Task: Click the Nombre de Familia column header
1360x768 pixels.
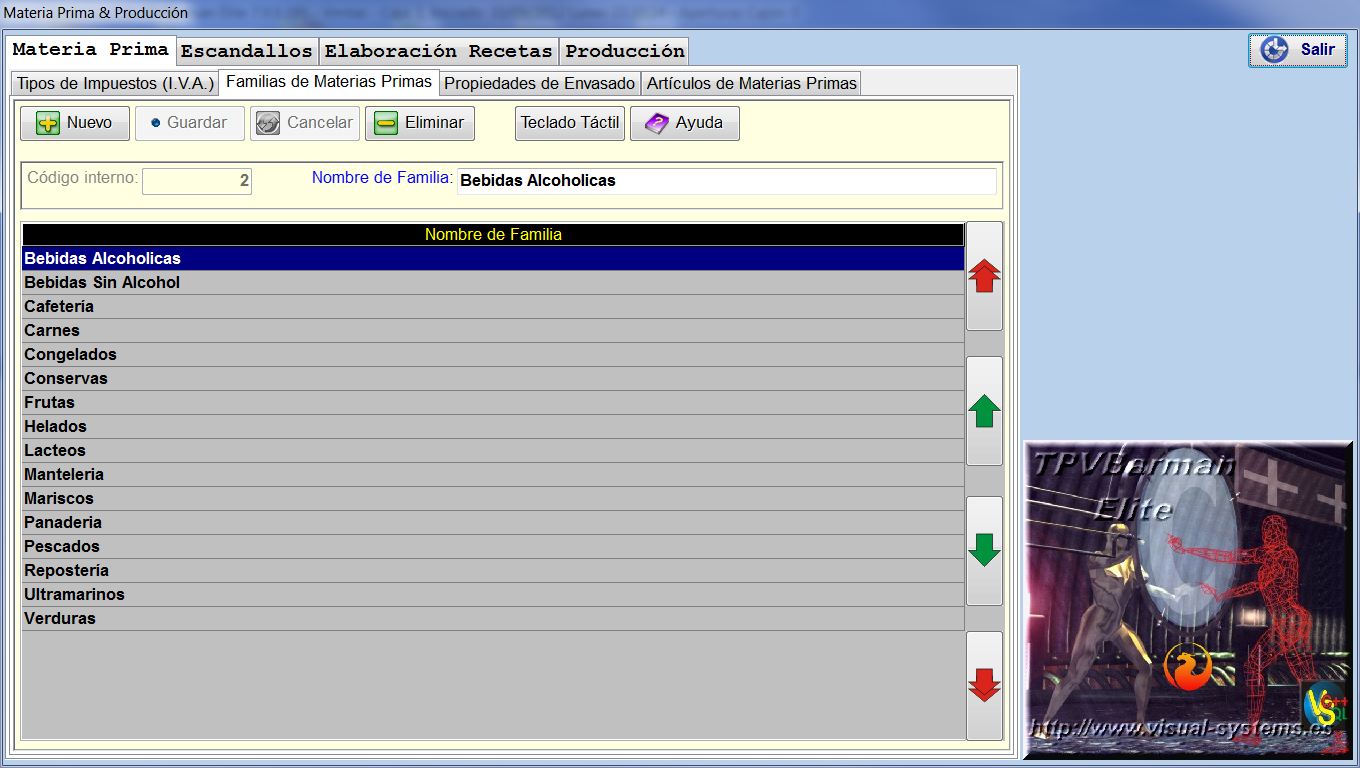Action: (492, 235)
